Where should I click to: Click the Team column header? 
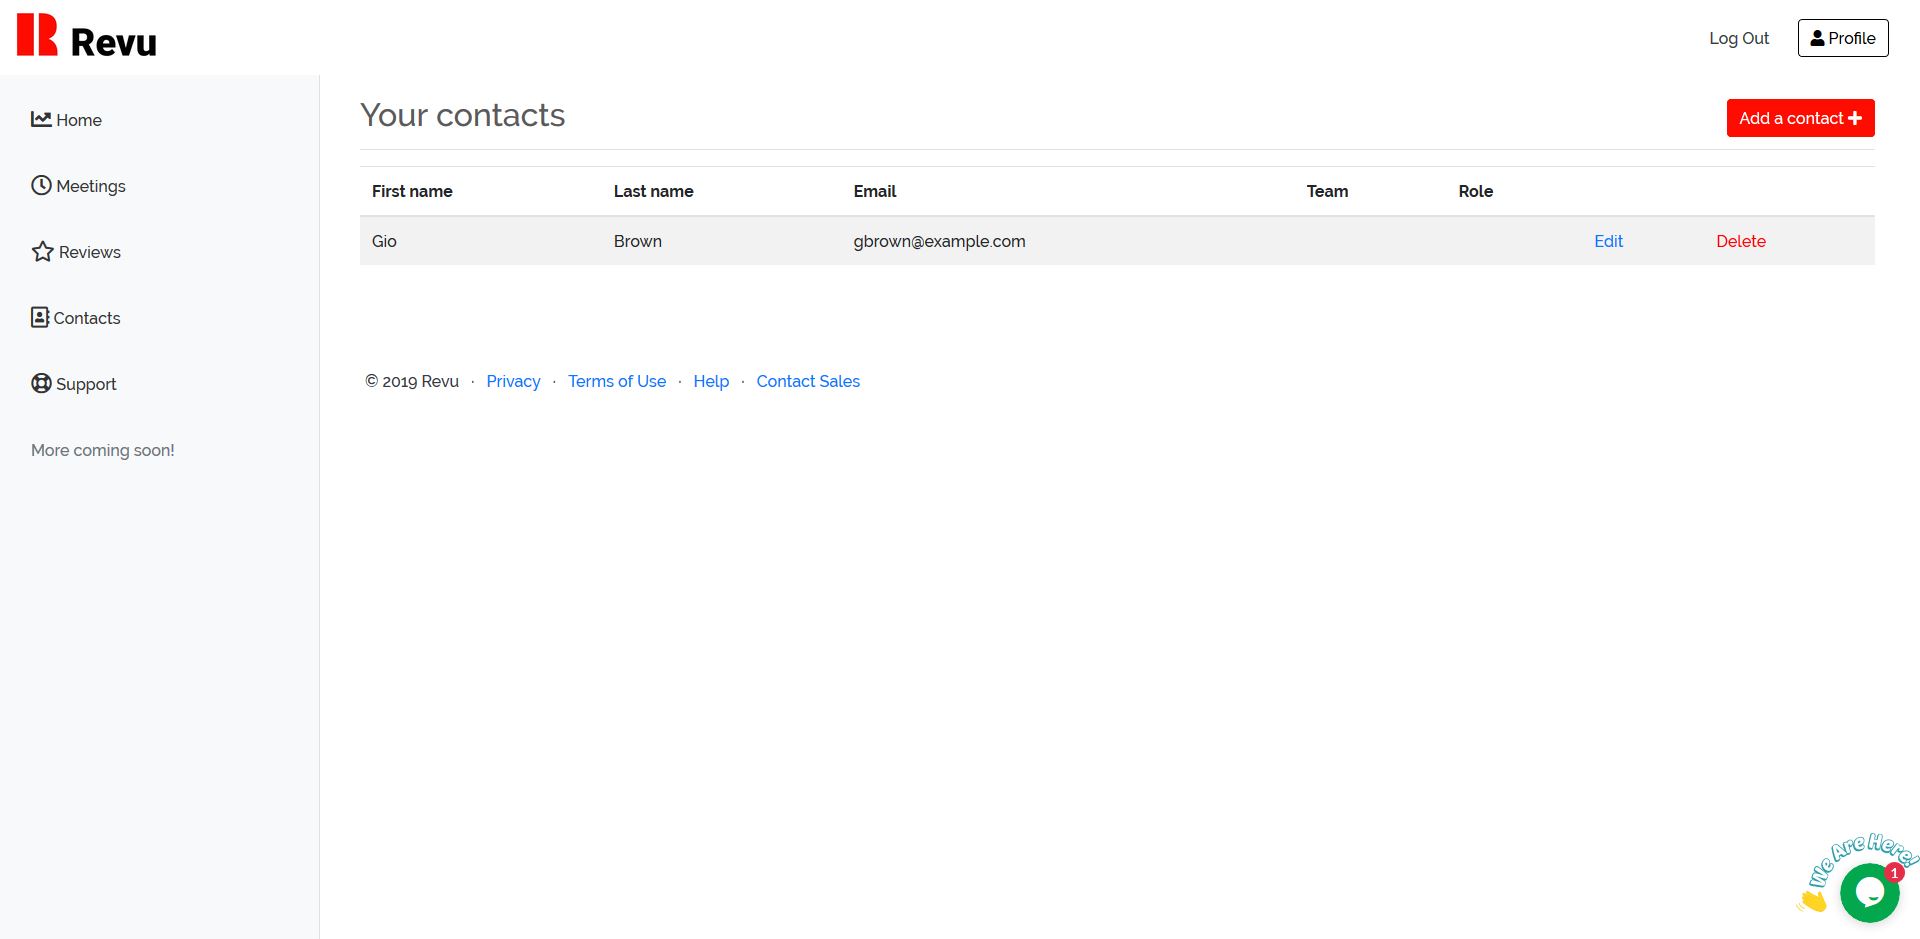[x=1327, y=191]
